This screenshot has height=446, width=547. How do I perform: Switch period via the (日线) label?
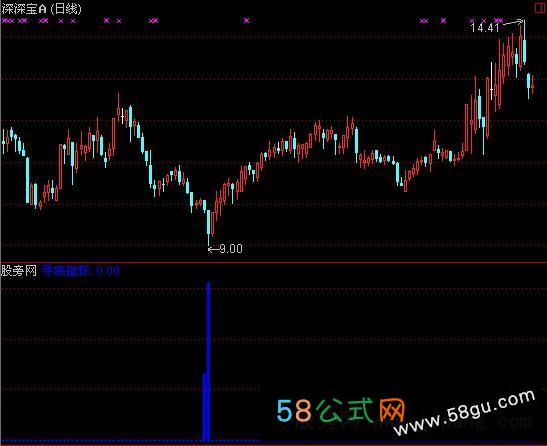[x=66, y=9]
